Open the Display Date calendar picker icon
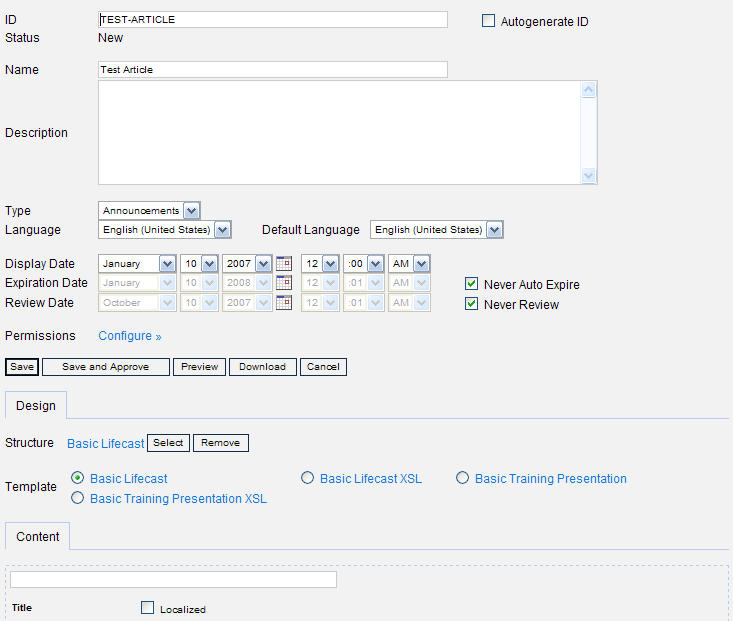The width and height of the screenshot is (733, 621). [x=284, y=264]
